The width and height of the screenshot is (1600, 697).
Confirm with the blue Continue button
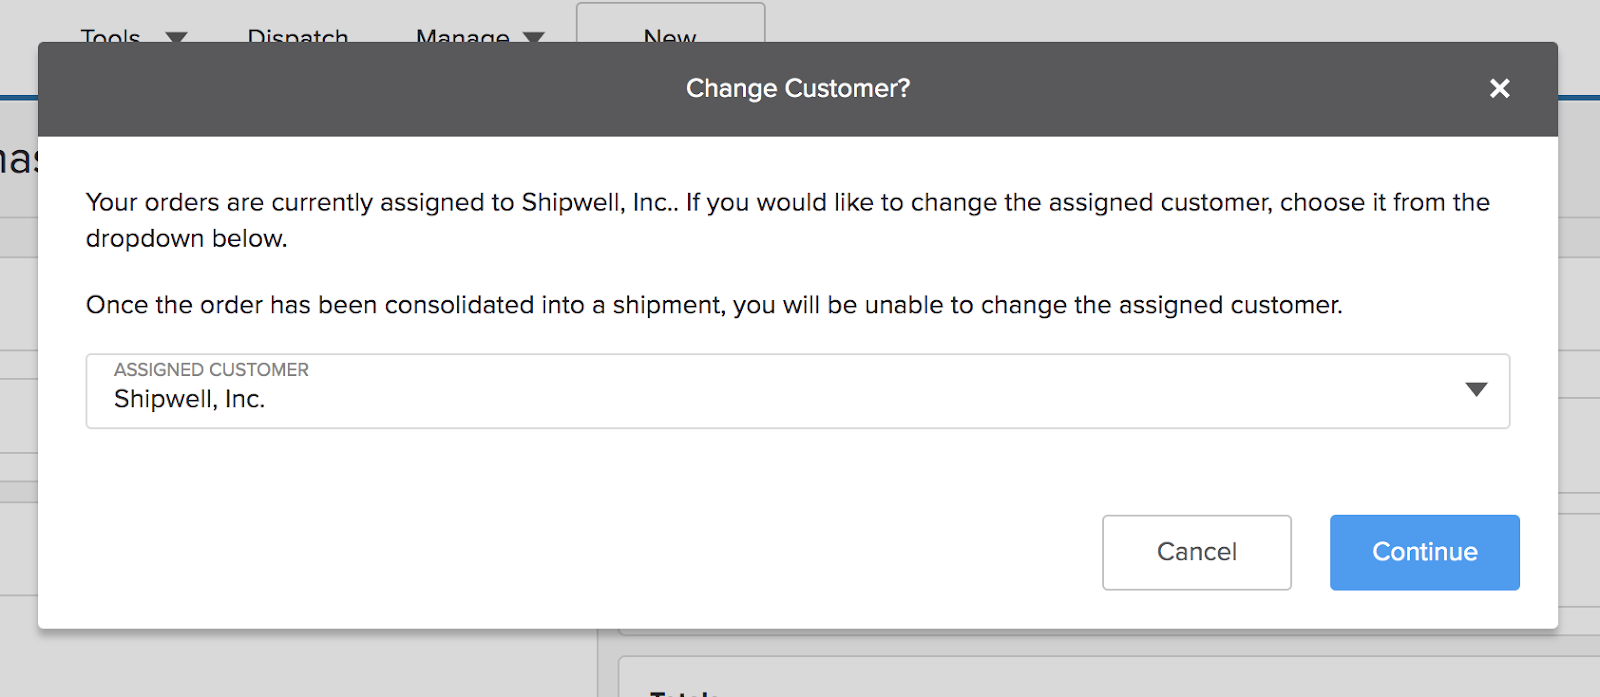click(x=1424, y=552)
